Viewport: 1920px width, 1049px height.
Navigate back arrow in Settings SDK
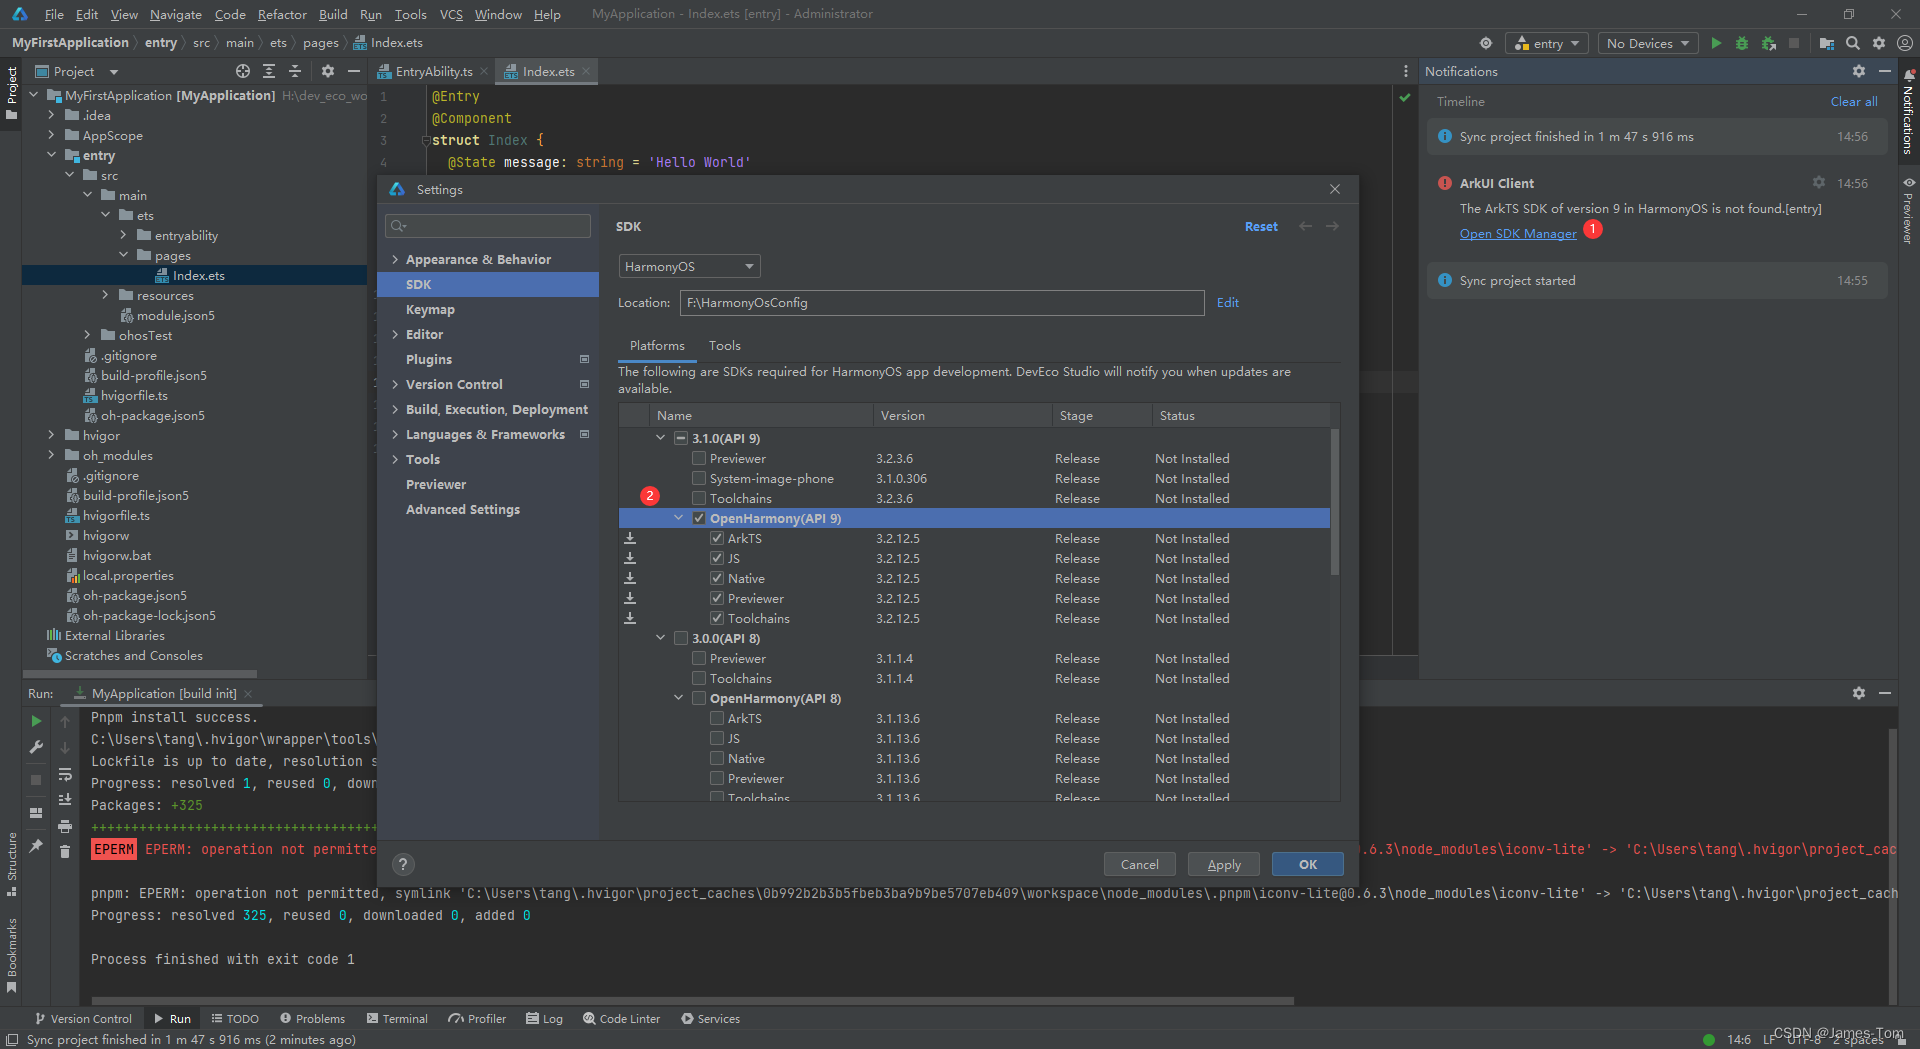coord(1305,226)
